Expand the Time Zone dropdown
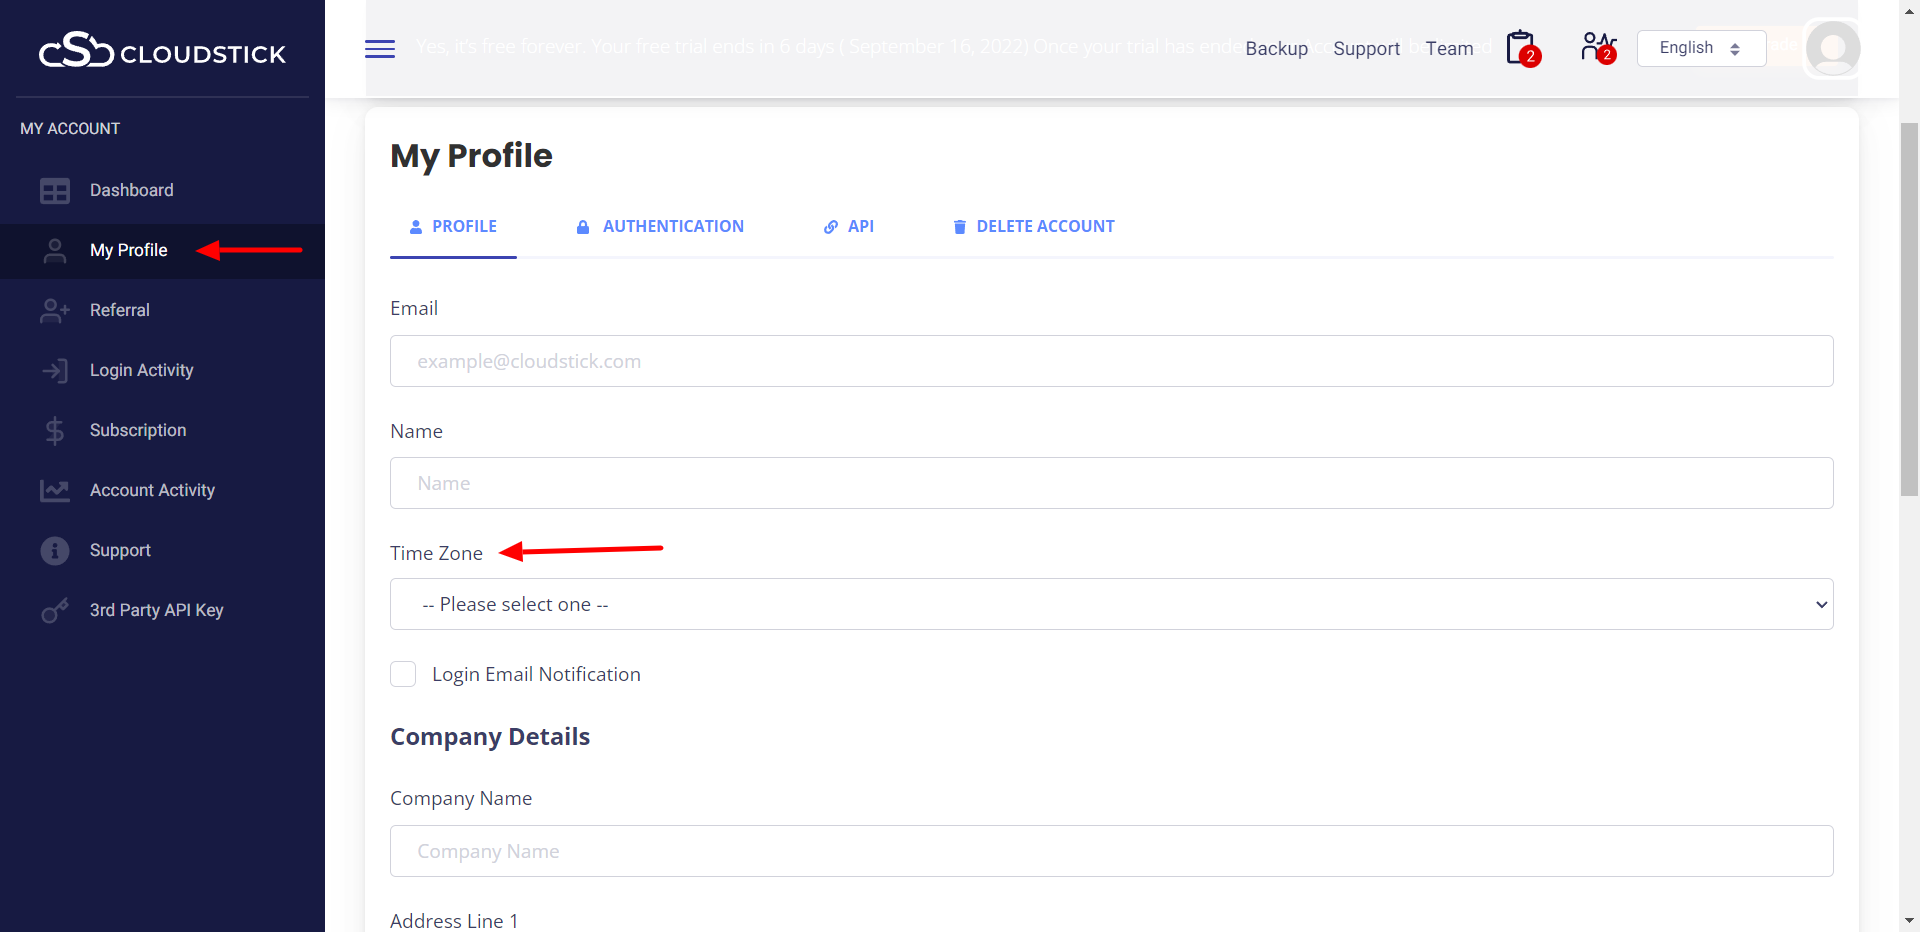 tap(1111, 604)
